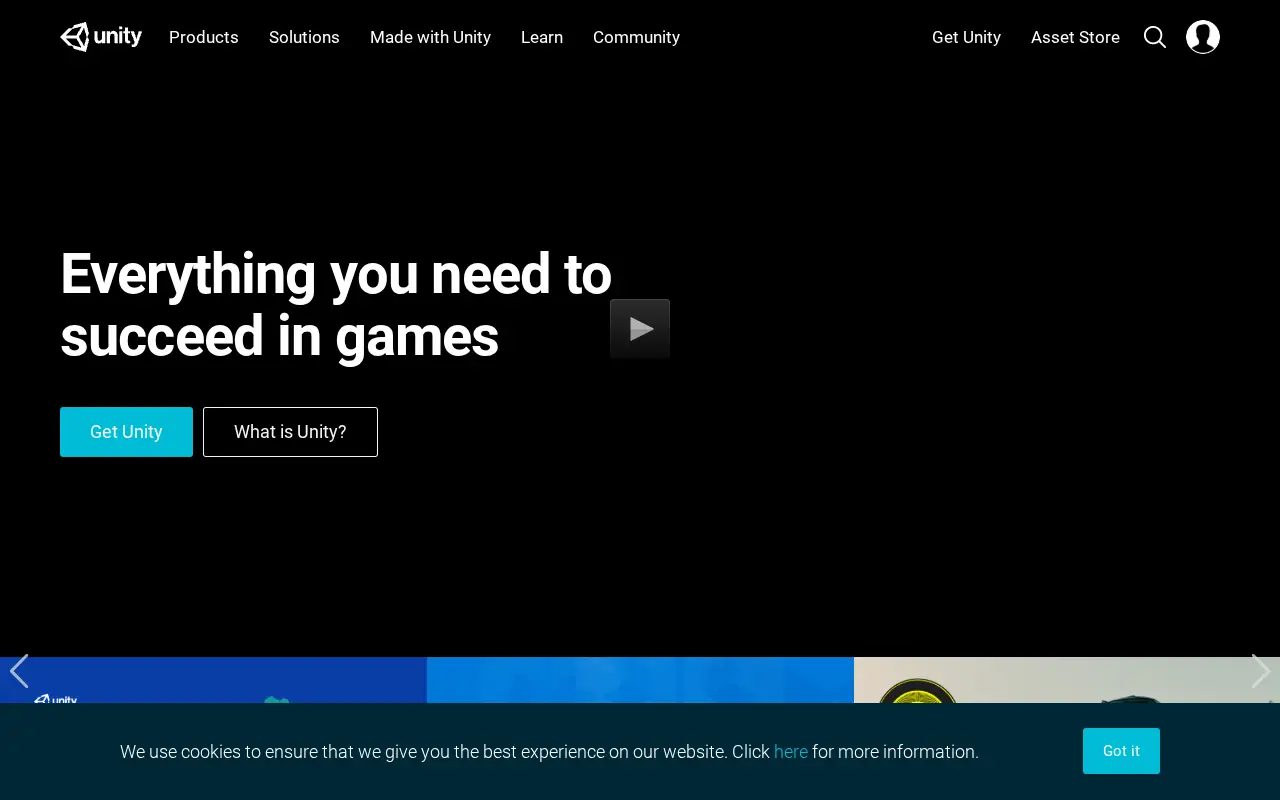The width and height of the screenshot is (1280, 800).
Task: Open the Solutions menu
Action: tap(304, 37)
